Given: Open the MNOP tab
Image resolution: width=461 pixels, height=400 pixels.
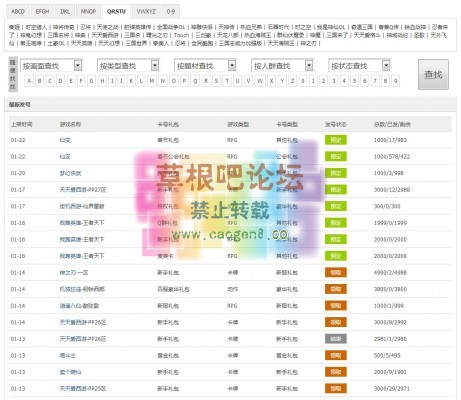Looking at the screenshot, I should click(88, 12).
